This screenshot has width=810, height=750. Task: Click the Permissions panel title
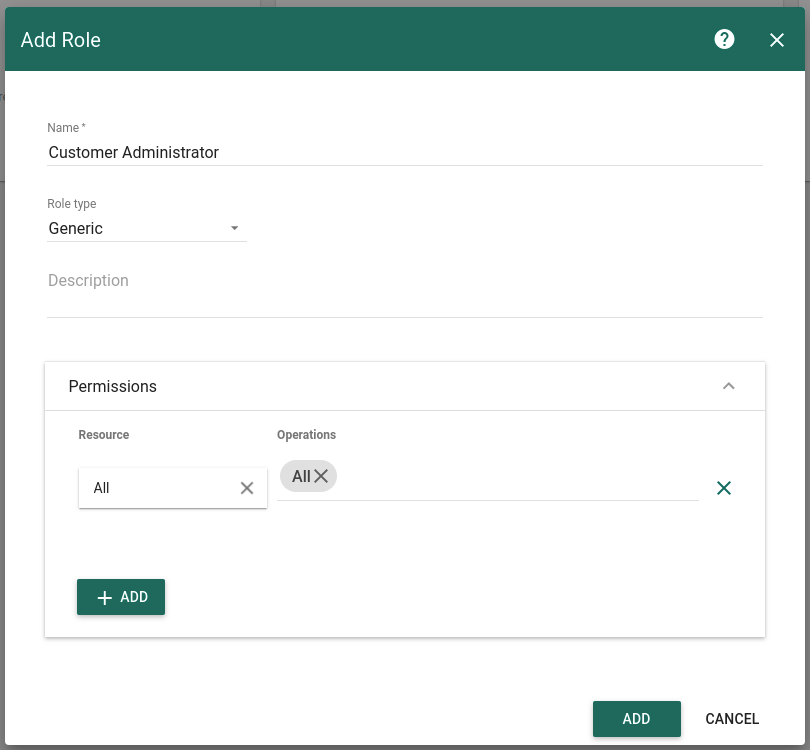coord(113,386)
